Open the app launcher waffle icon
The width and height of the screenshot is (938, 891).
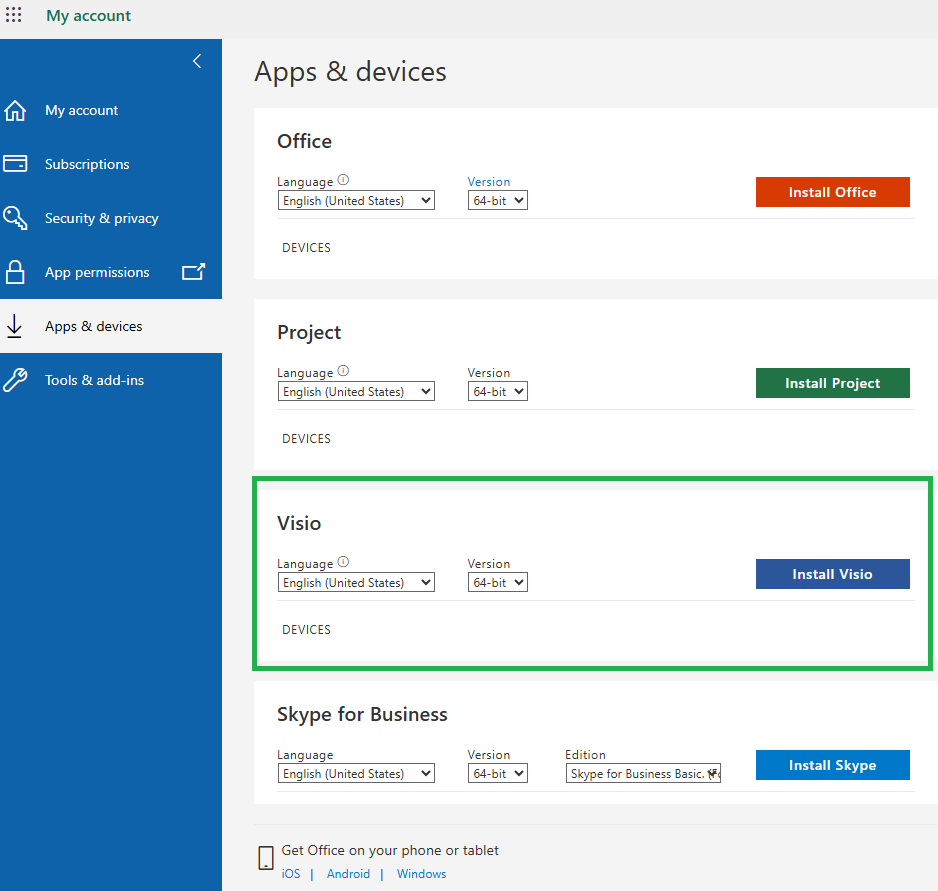click(x=13, y=14)
